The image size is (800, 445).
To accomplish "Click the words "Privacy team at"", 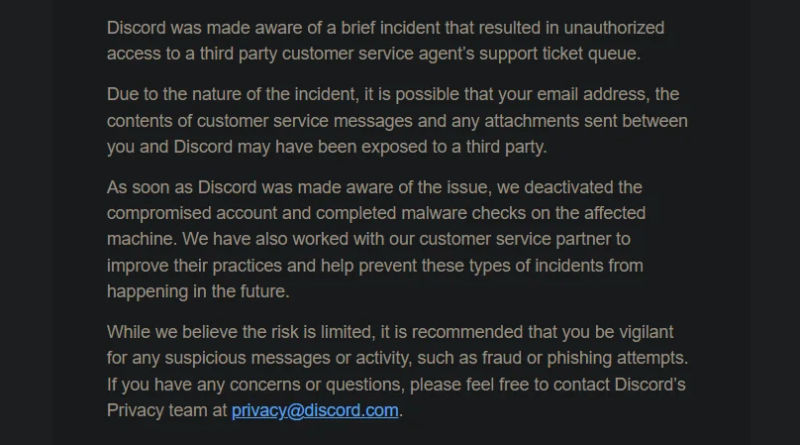I will click(x=167, y=411).
